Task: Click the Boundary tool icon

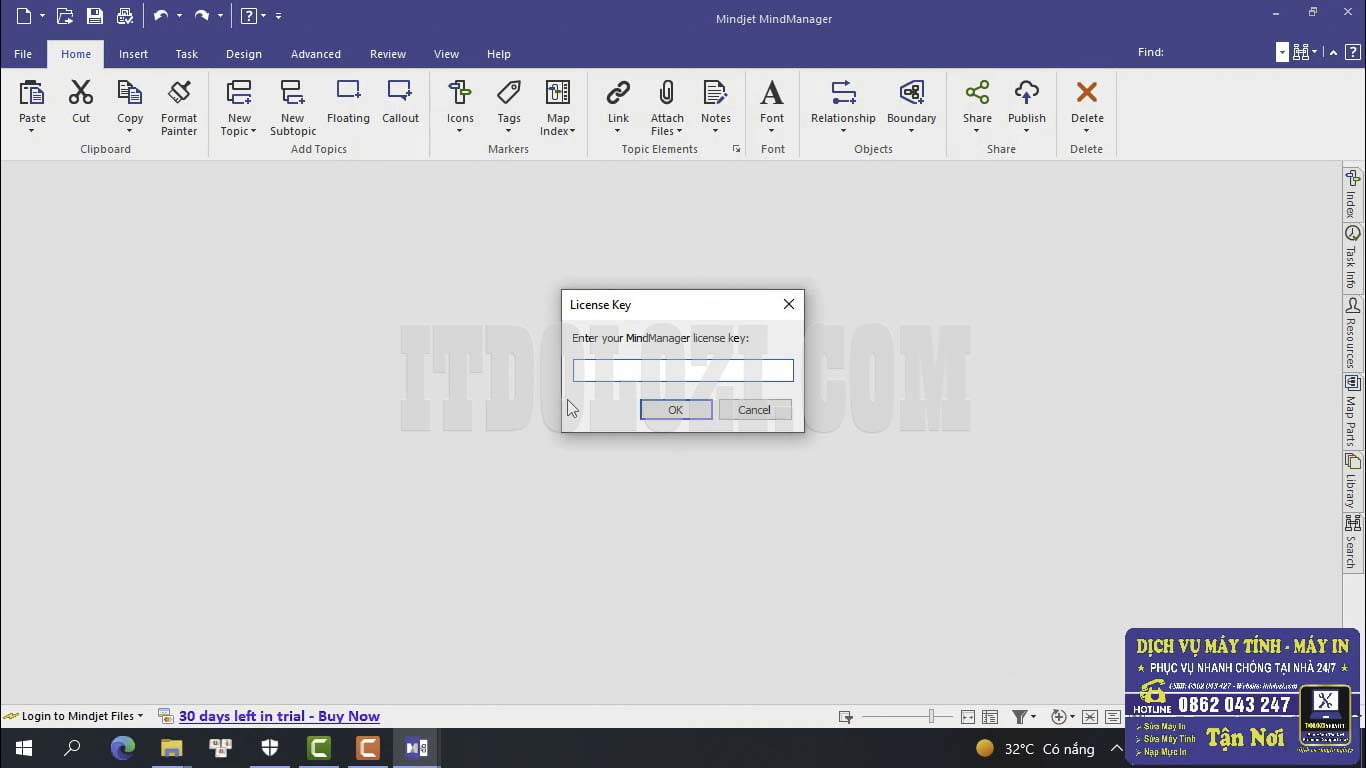Action: (x=911, y=105)
